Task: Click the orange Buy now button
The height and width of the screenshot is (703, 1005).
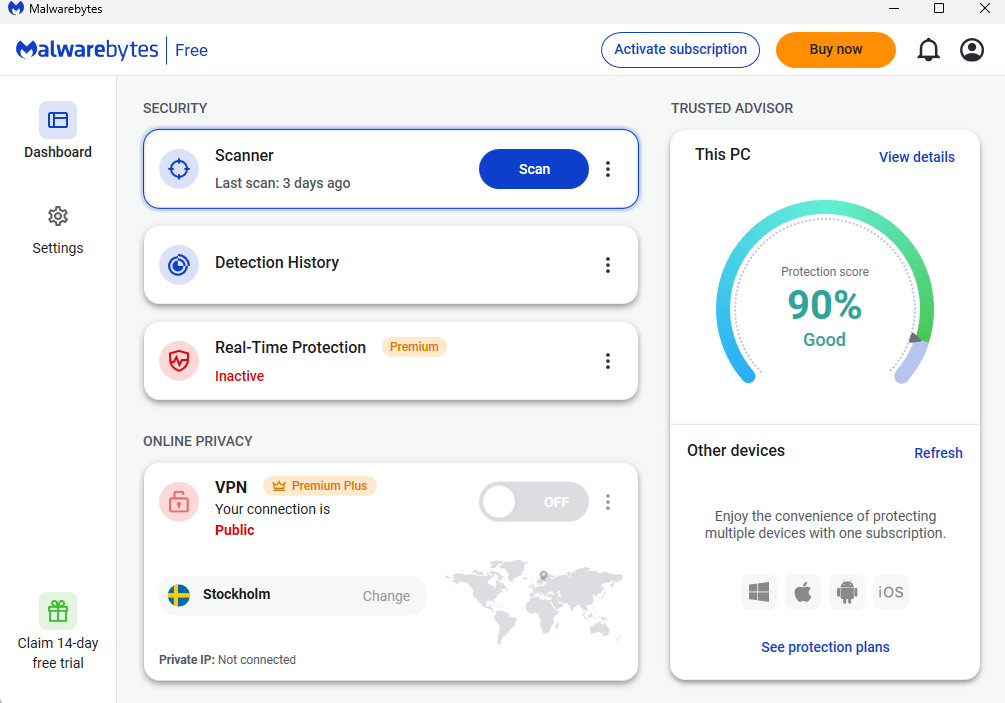Action: point(835,50)
